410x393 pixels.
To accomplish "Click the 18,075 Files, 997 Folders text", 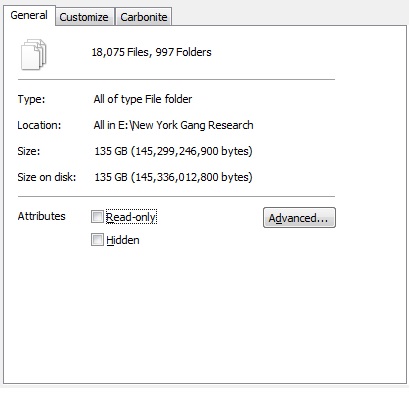I will click(151, 52).
